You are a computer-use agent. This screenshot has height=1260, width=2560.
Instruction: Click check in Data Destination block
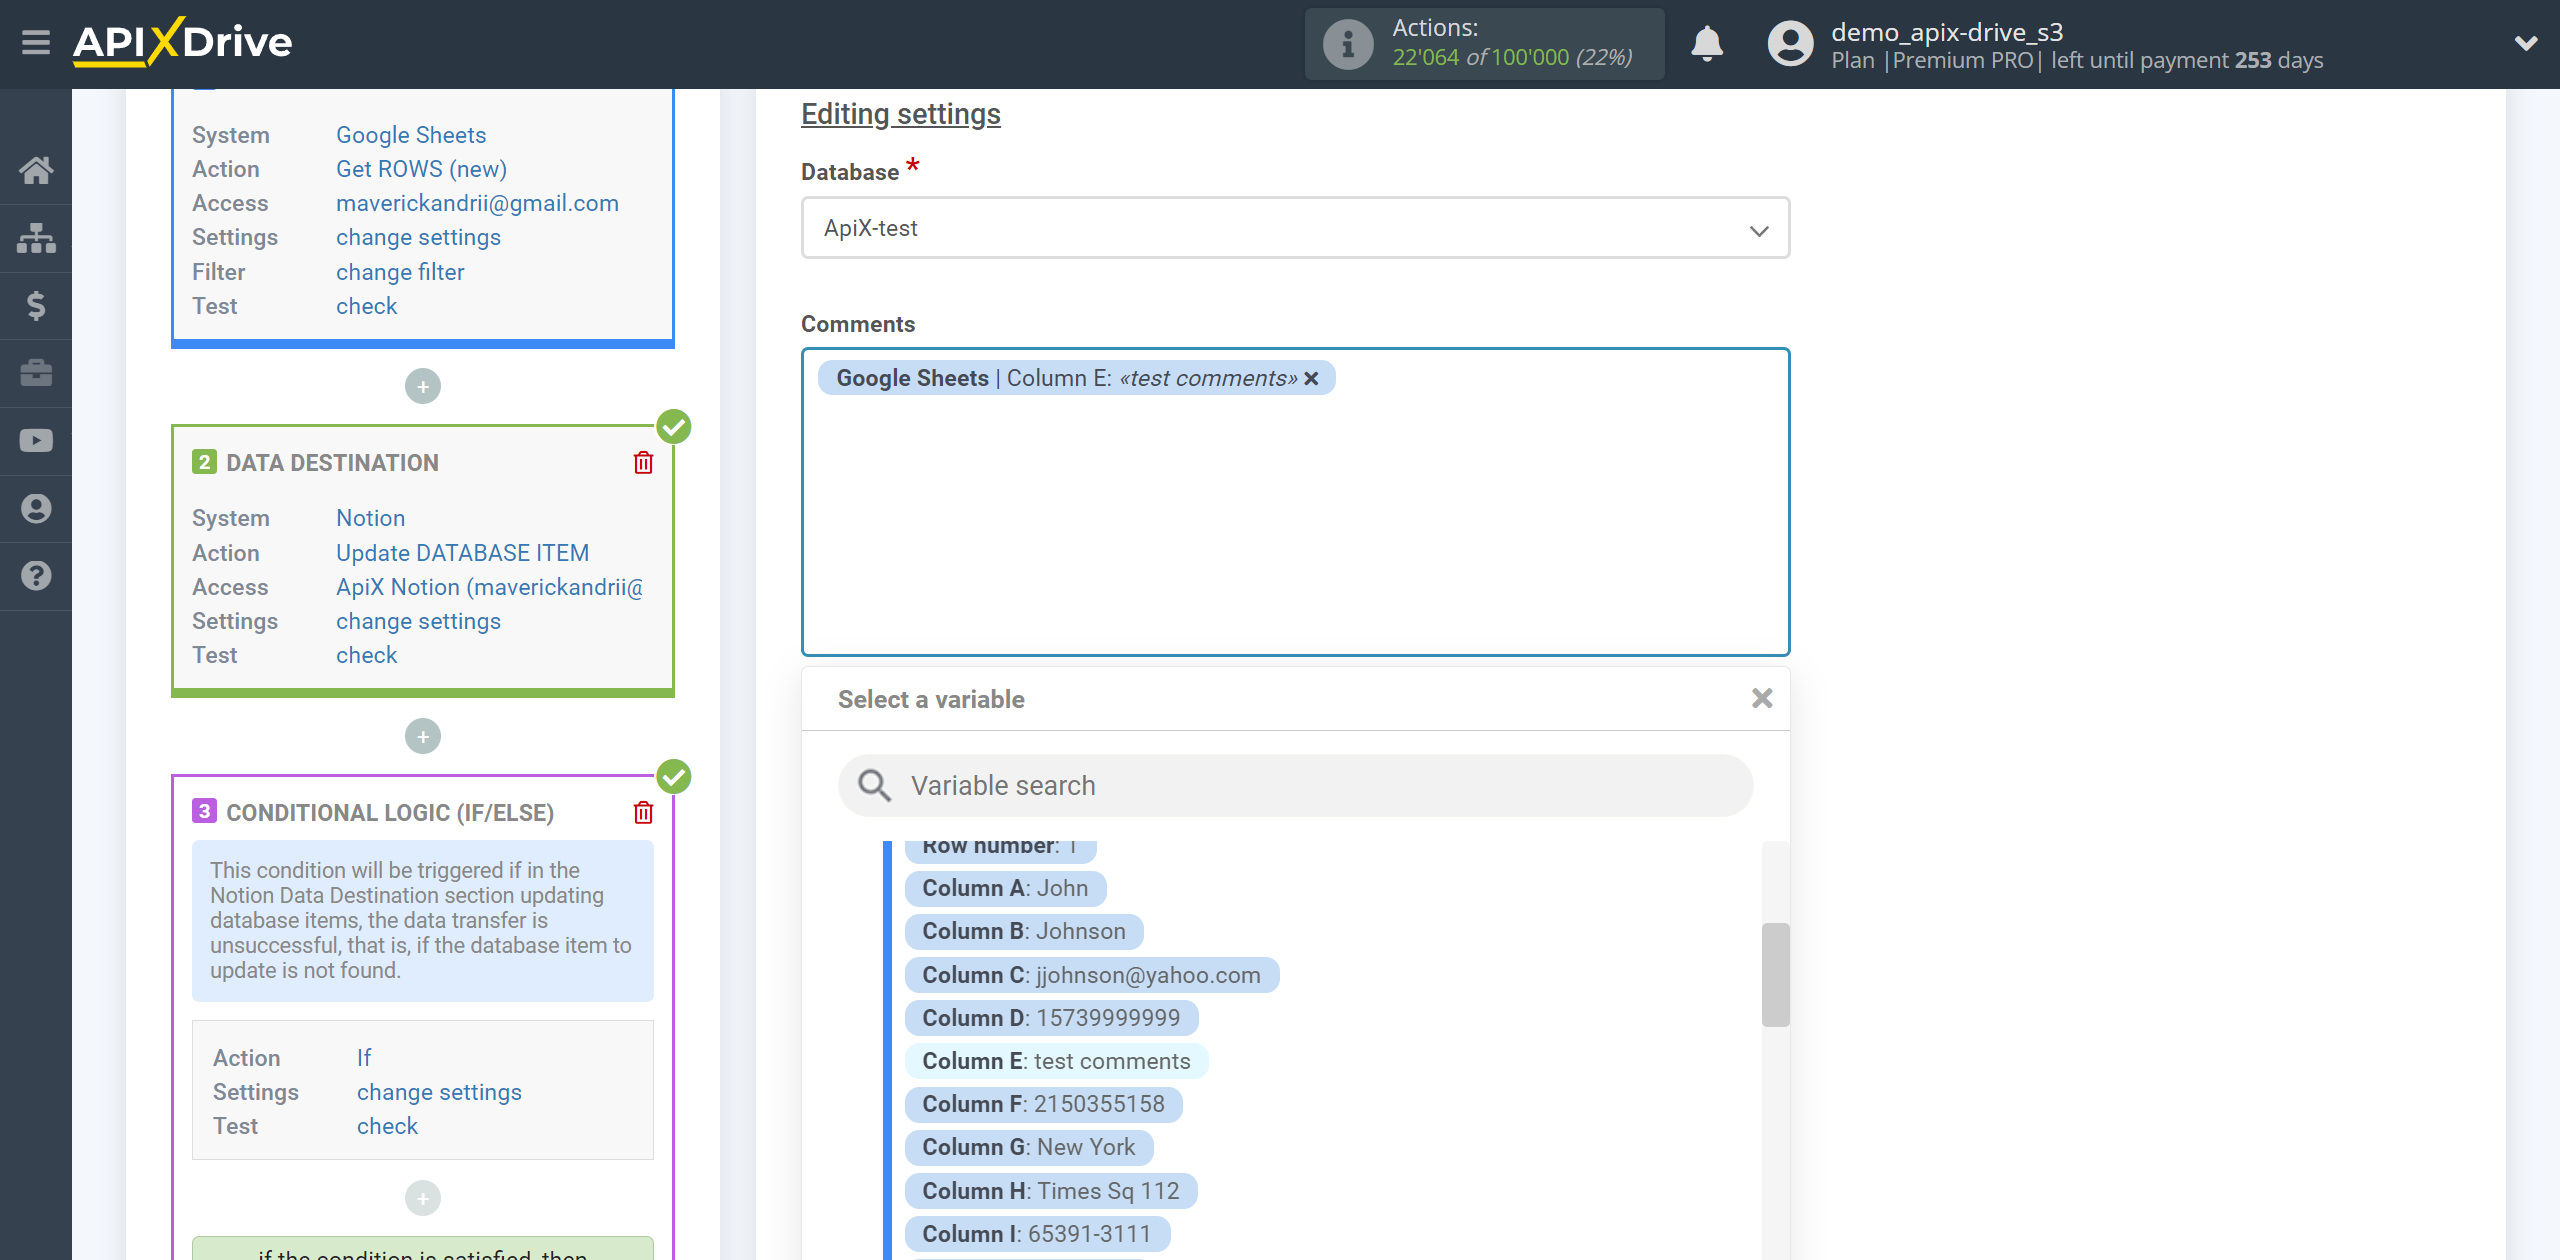(x=366, y=655)
